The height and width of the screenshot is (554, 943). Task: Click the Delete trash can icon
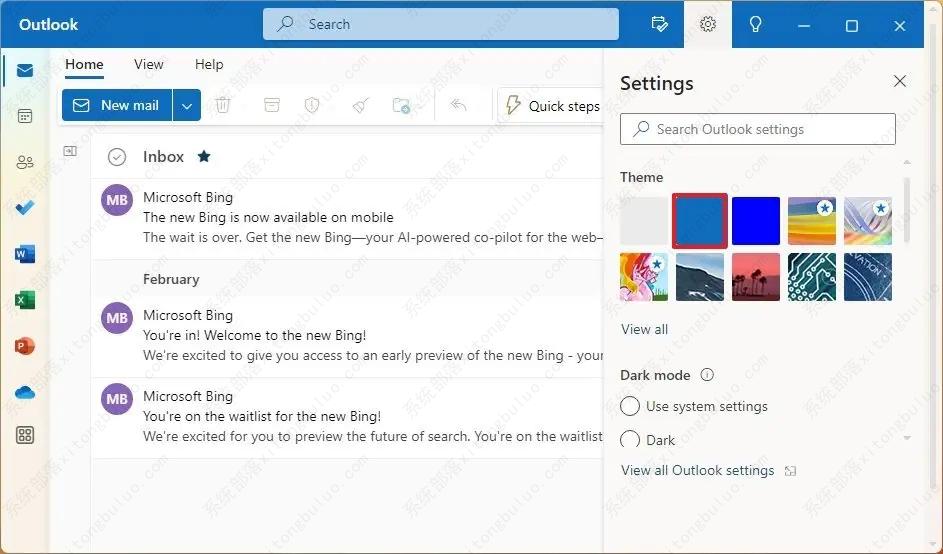(223, 105)
